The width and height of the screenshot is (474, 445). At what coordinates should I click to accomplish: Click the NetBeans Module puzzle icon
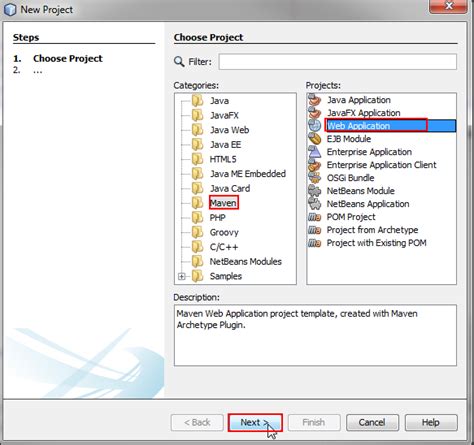pyautogui.click(x=314, y=191)
